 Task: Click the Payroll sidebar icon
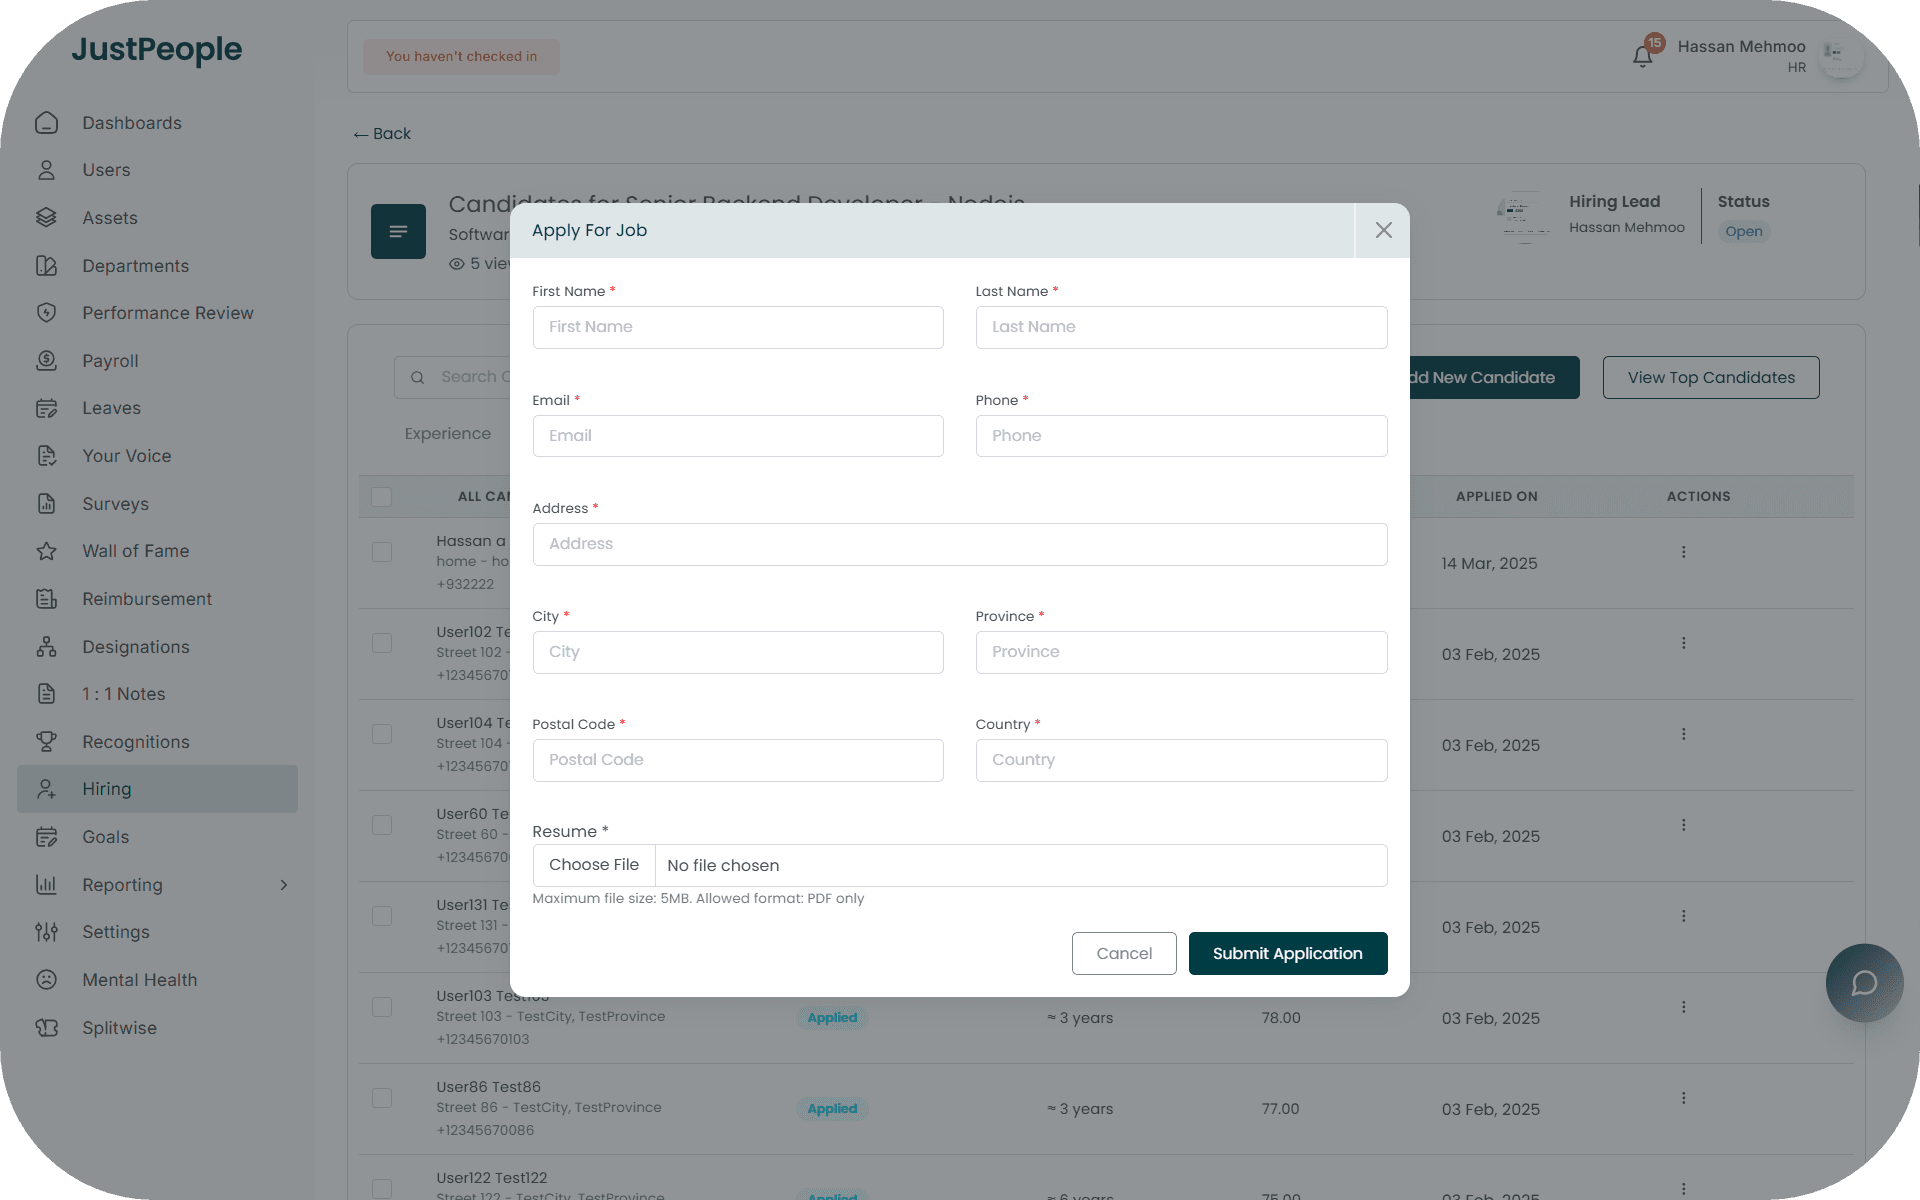[x=46, y=361]
